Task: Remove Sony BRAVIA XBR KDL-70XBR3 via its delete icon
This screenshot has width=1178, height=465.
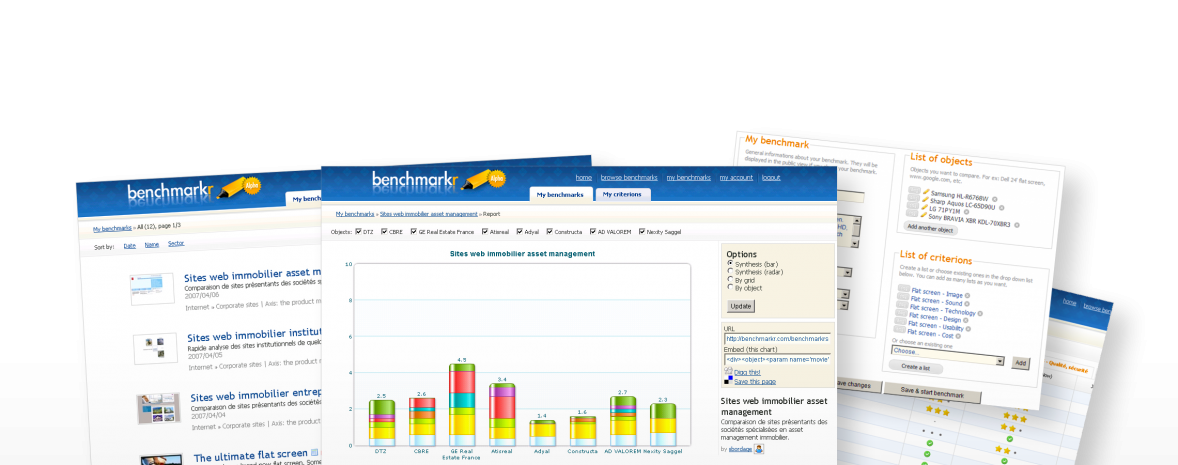Action: pyautogui.click(x=1016, y=224)
